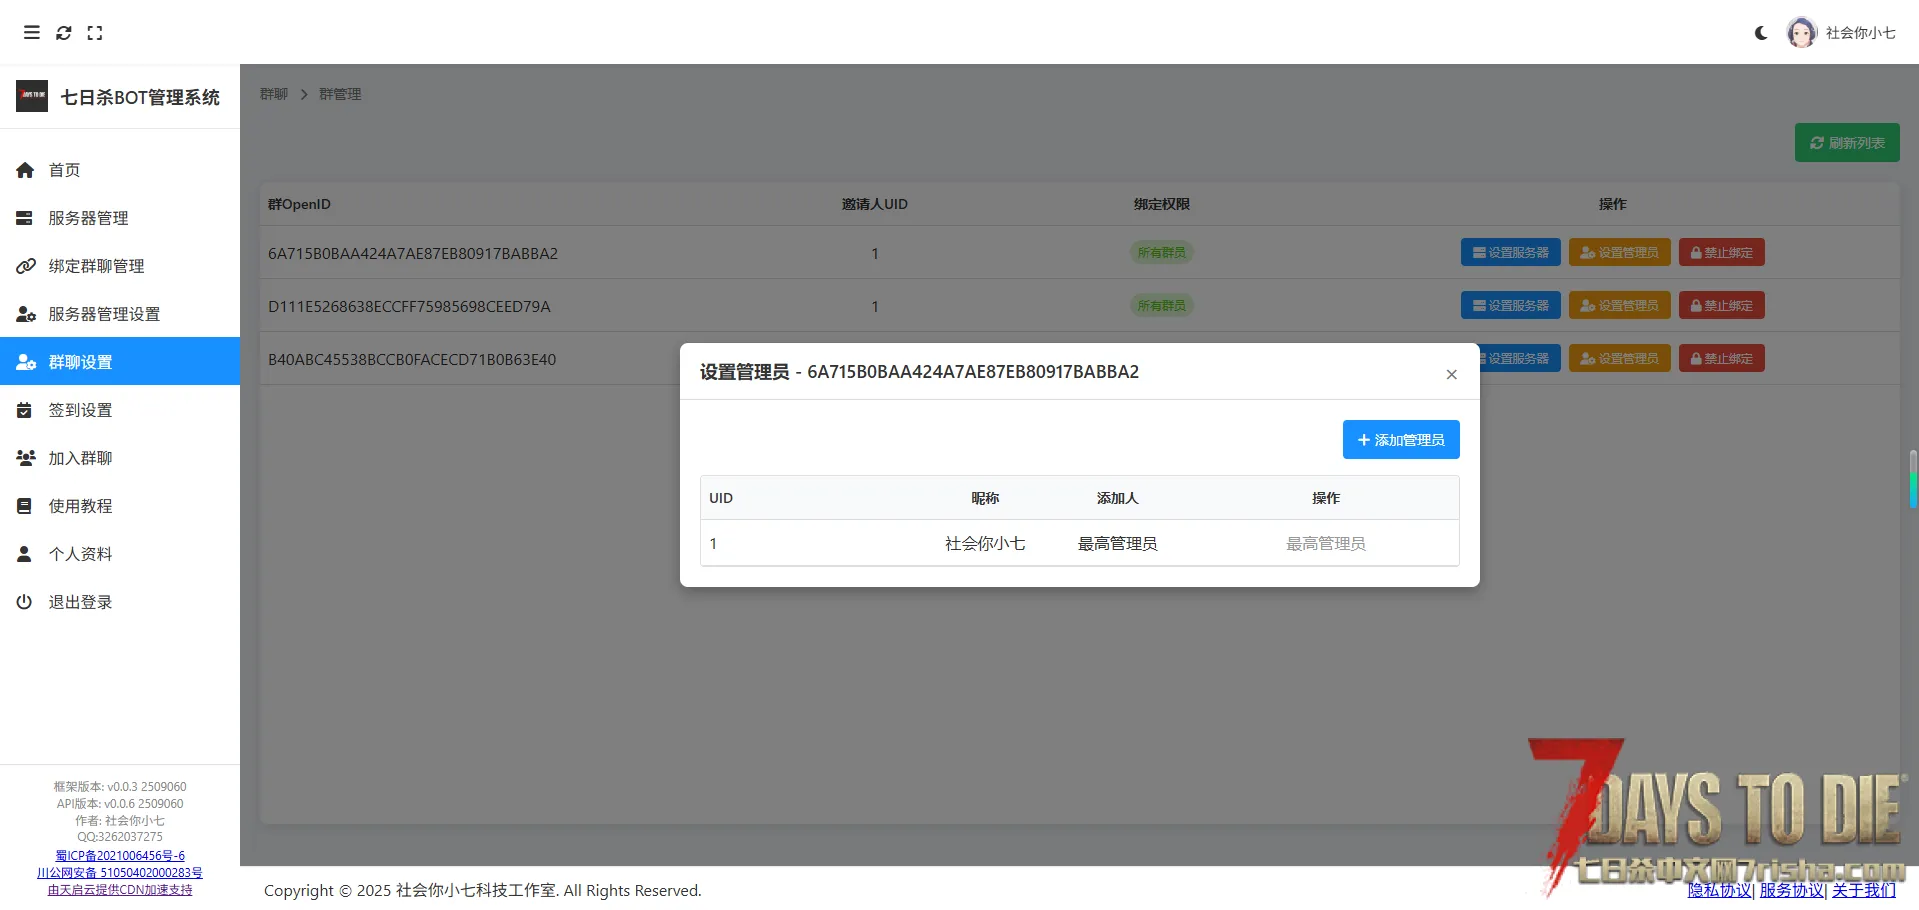Open 使用教程 menu item
This screenshot has width=1919, height=910.
[120, 506]
